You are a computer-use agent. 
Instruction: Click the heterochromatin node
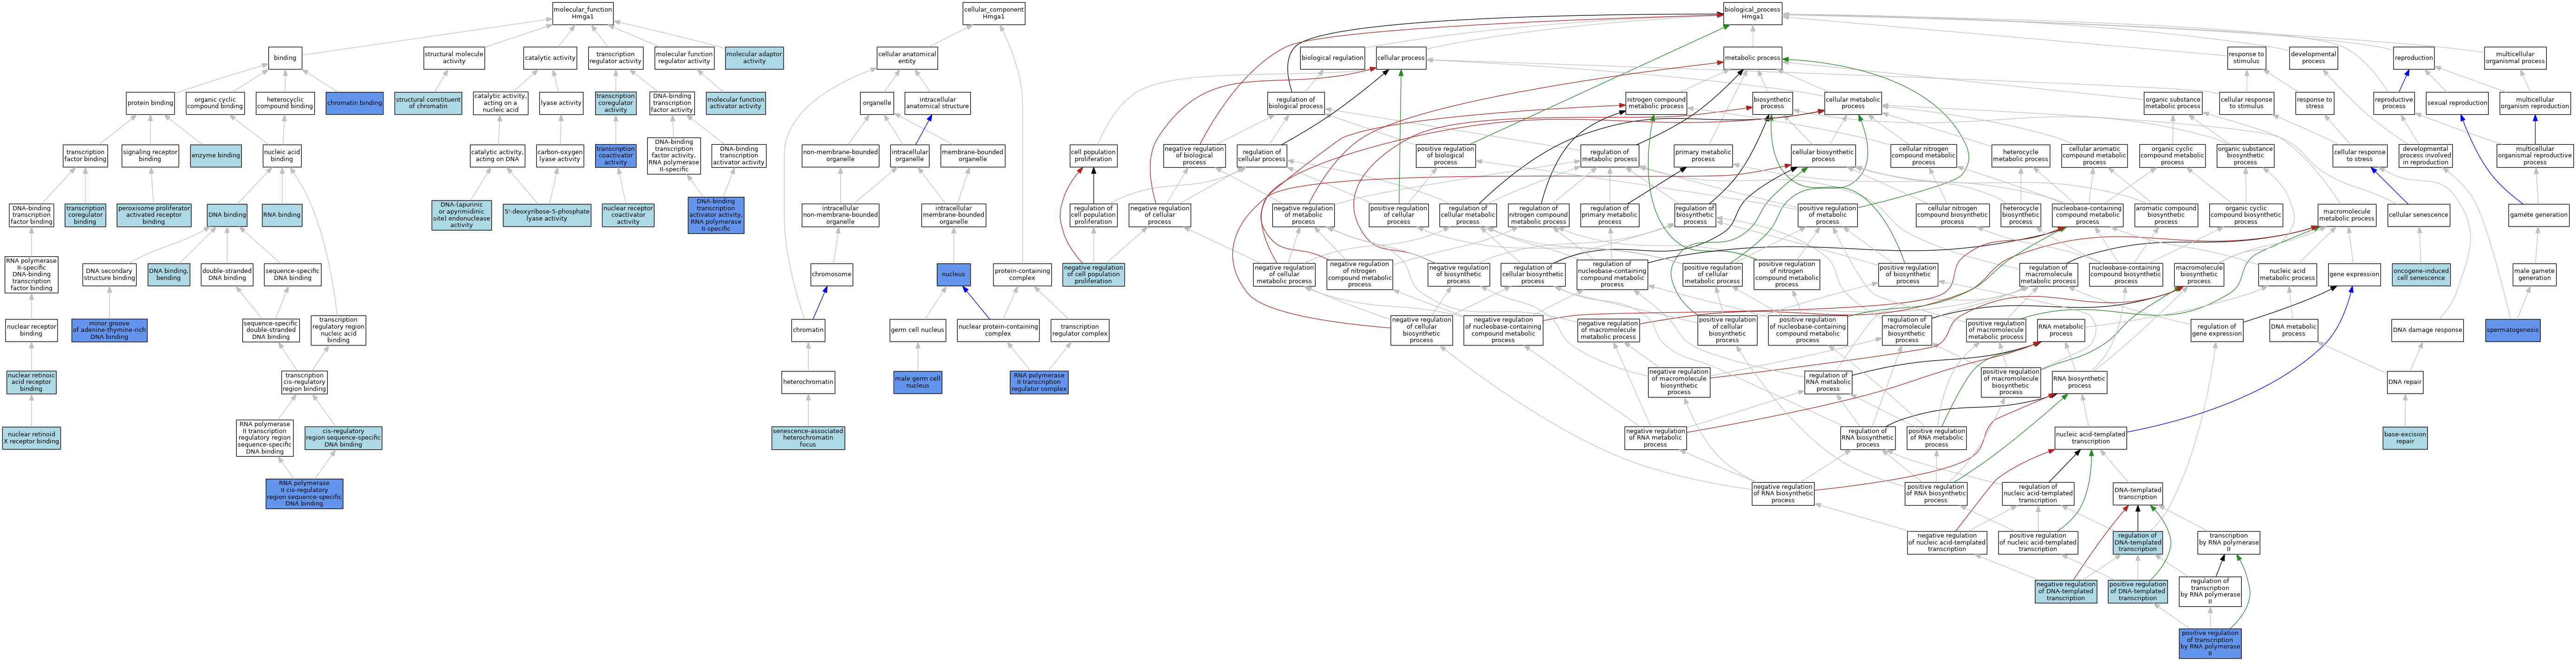coord(808,382)
